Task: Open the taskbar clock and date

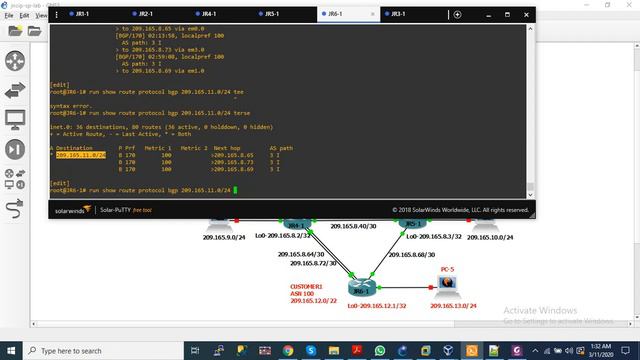Action: click(601, 351)
